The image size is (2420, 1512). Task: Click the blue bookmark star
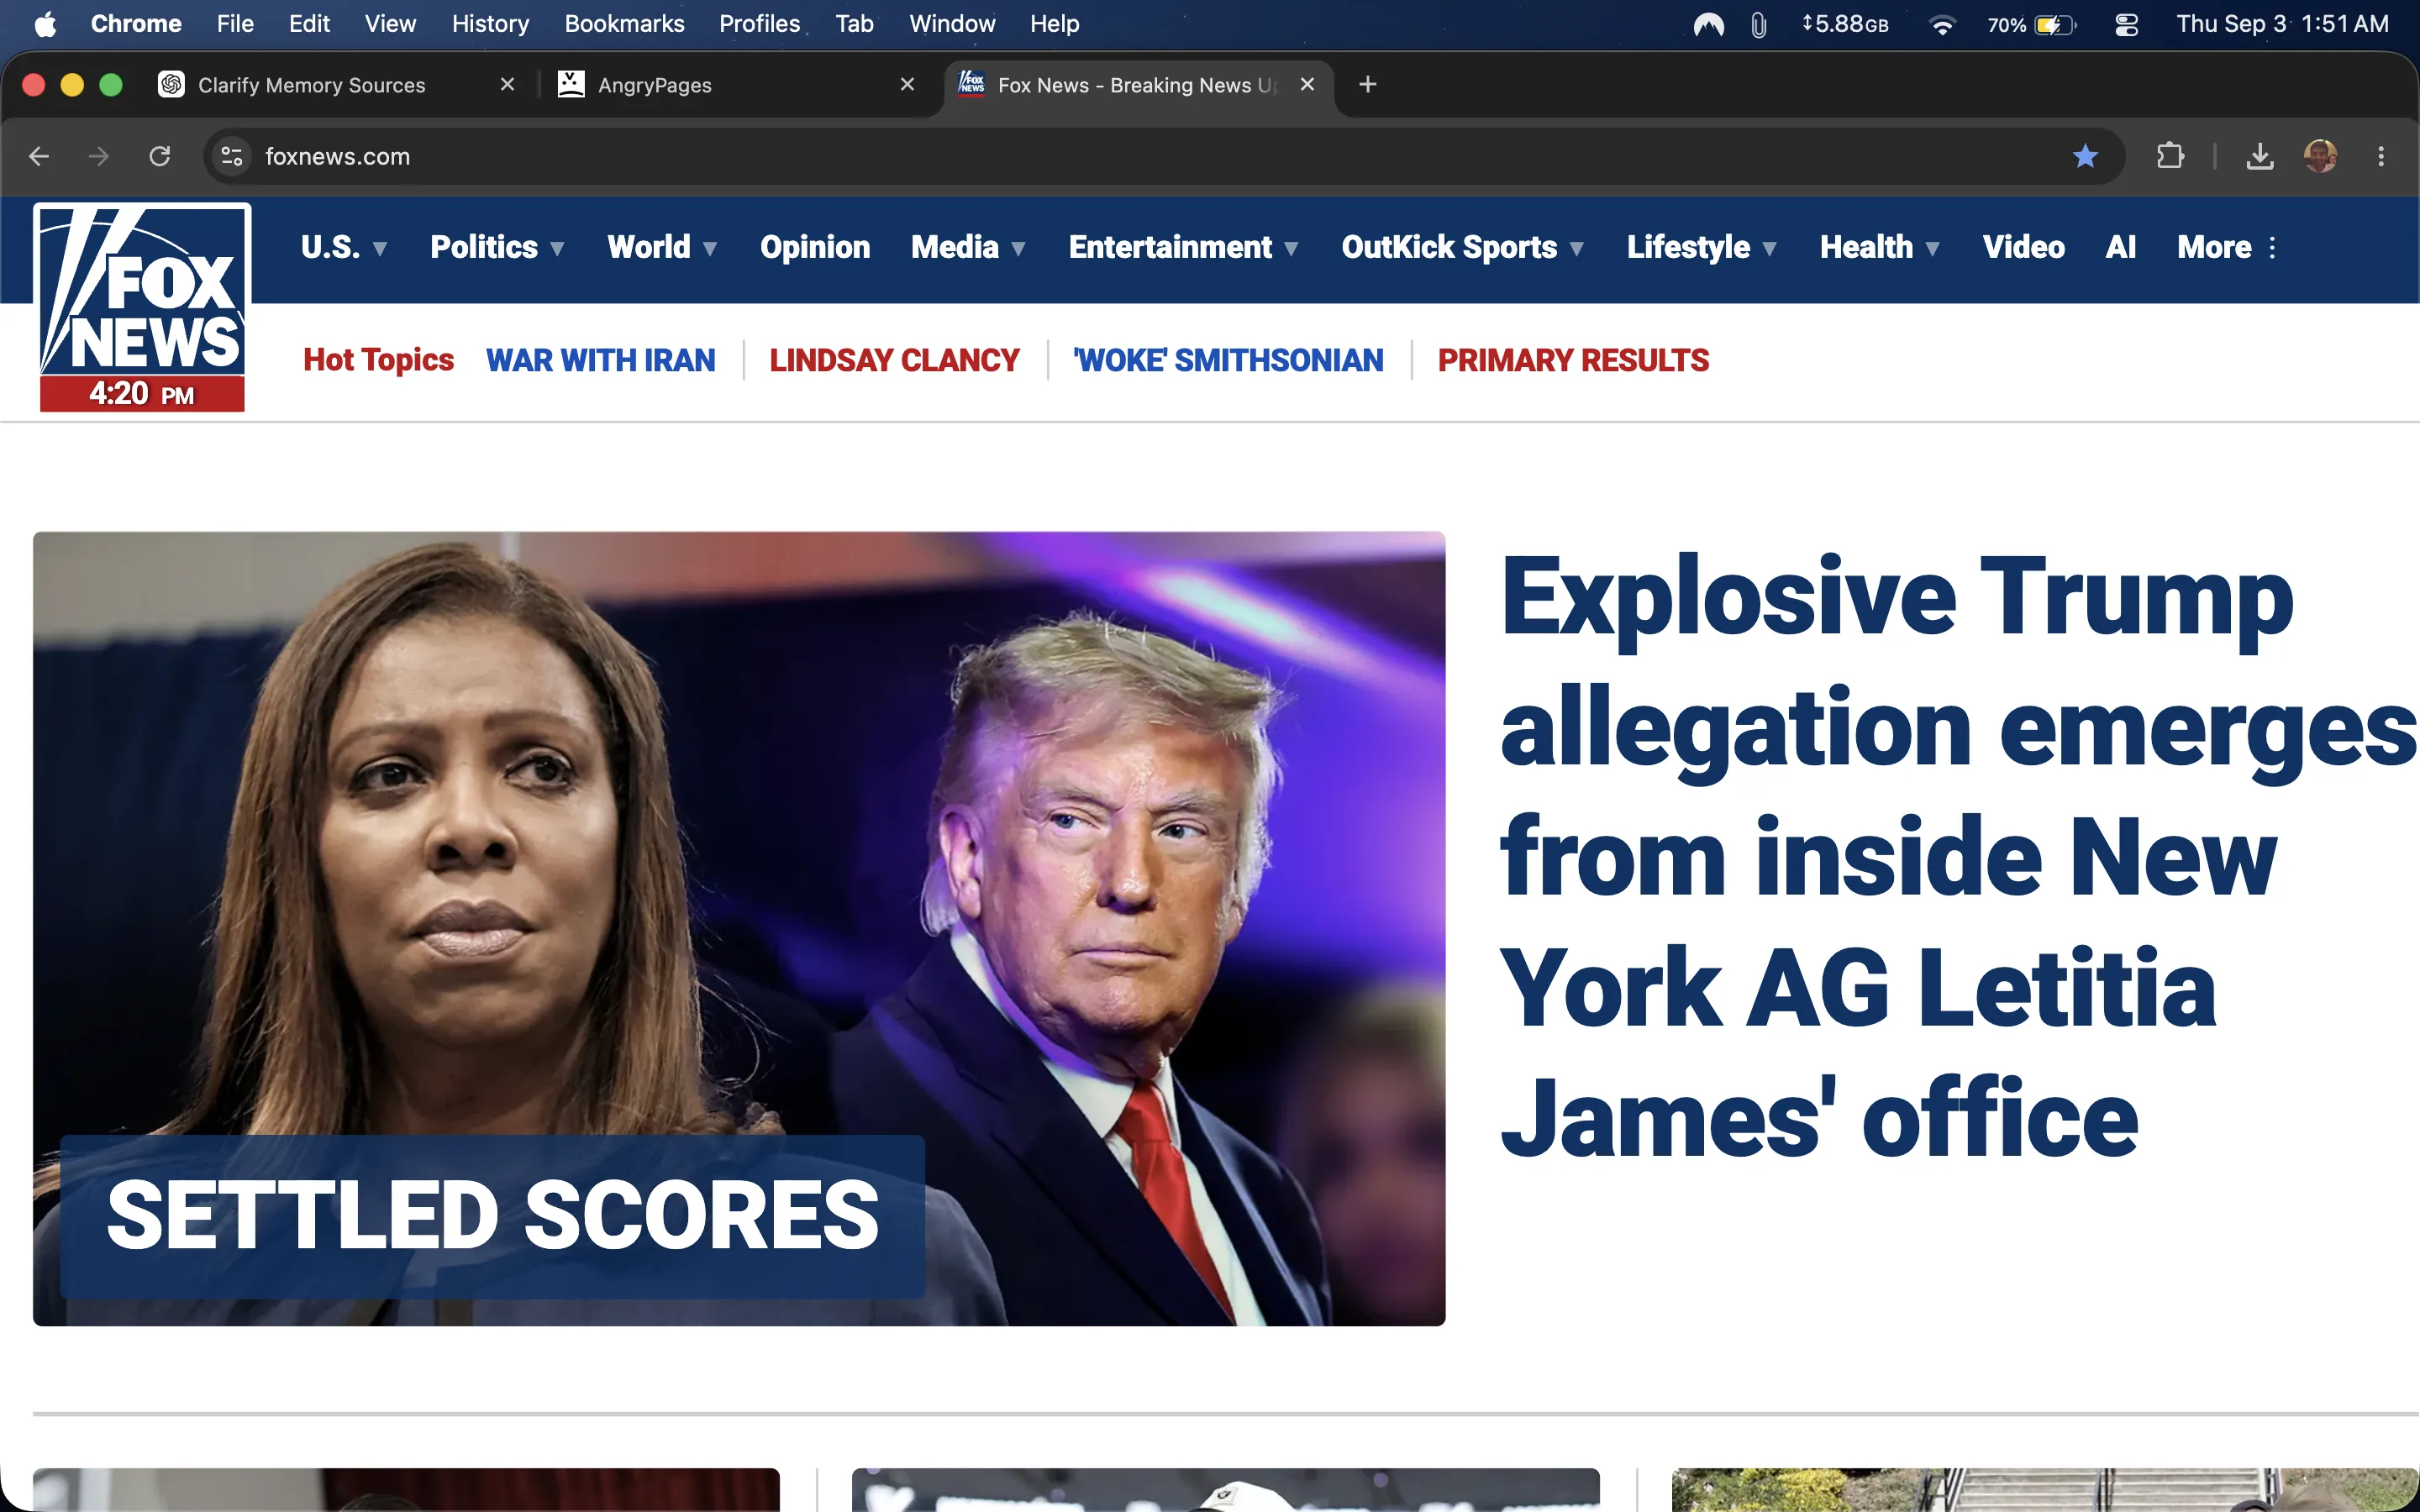(2085, 156)
